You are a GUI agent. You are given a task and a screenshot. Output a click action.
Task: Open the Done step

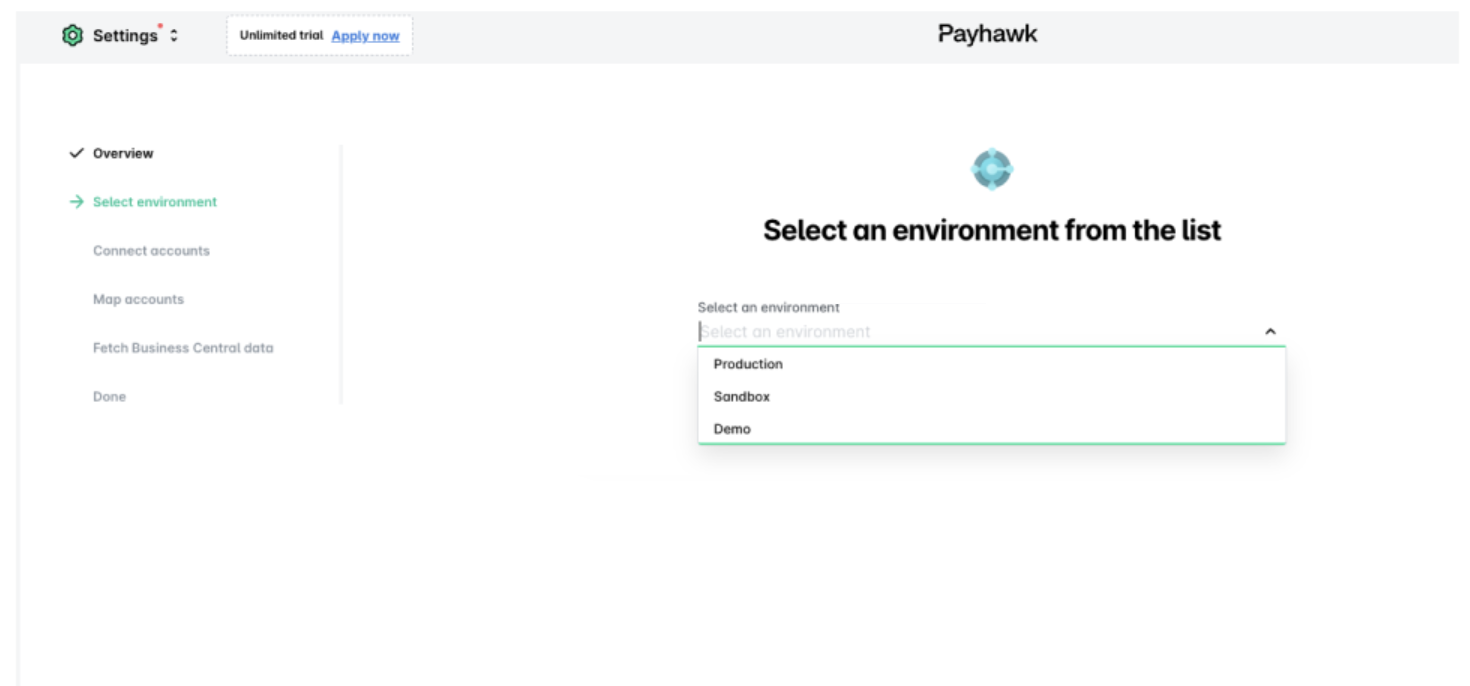pyautogui.click(x=109, y=397)
